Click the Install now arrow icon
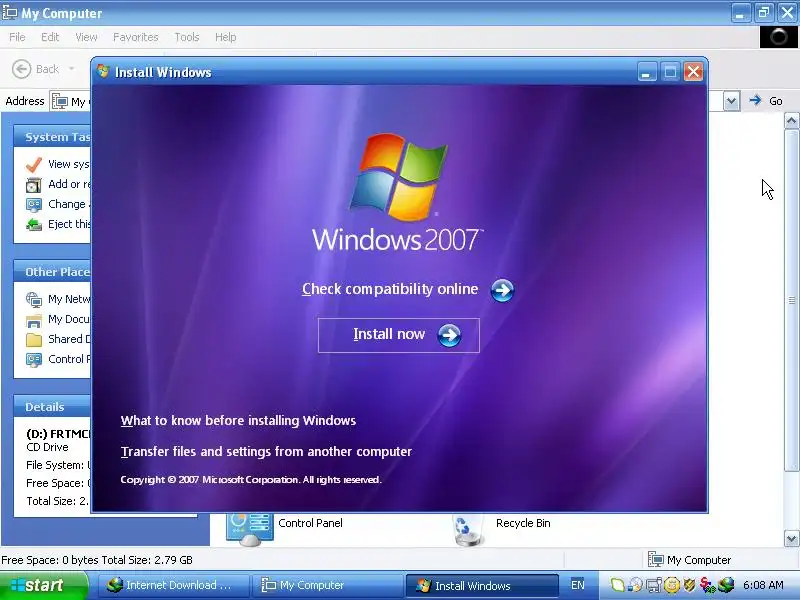 click(449, 335)
